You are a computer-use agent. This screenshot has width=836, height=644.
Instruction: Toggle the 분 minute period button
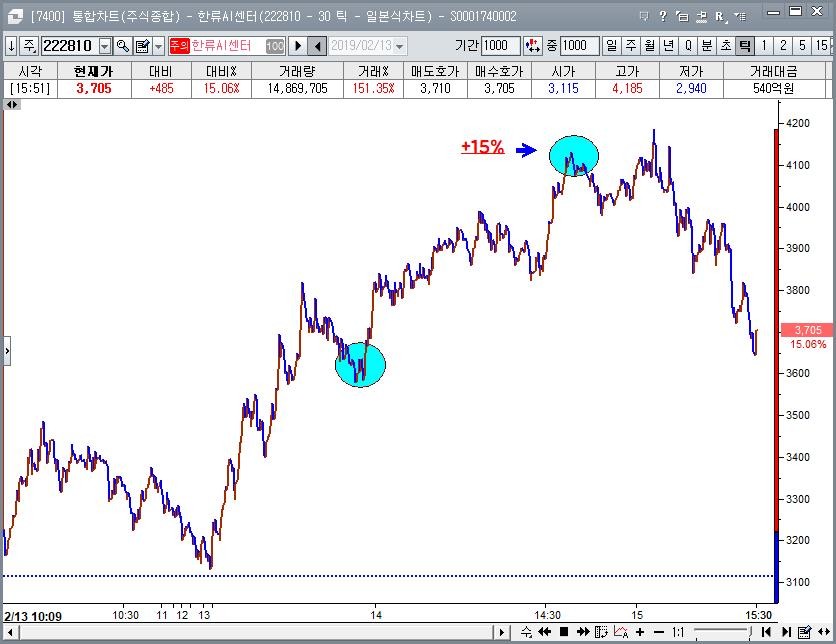(x=707, y=46)
